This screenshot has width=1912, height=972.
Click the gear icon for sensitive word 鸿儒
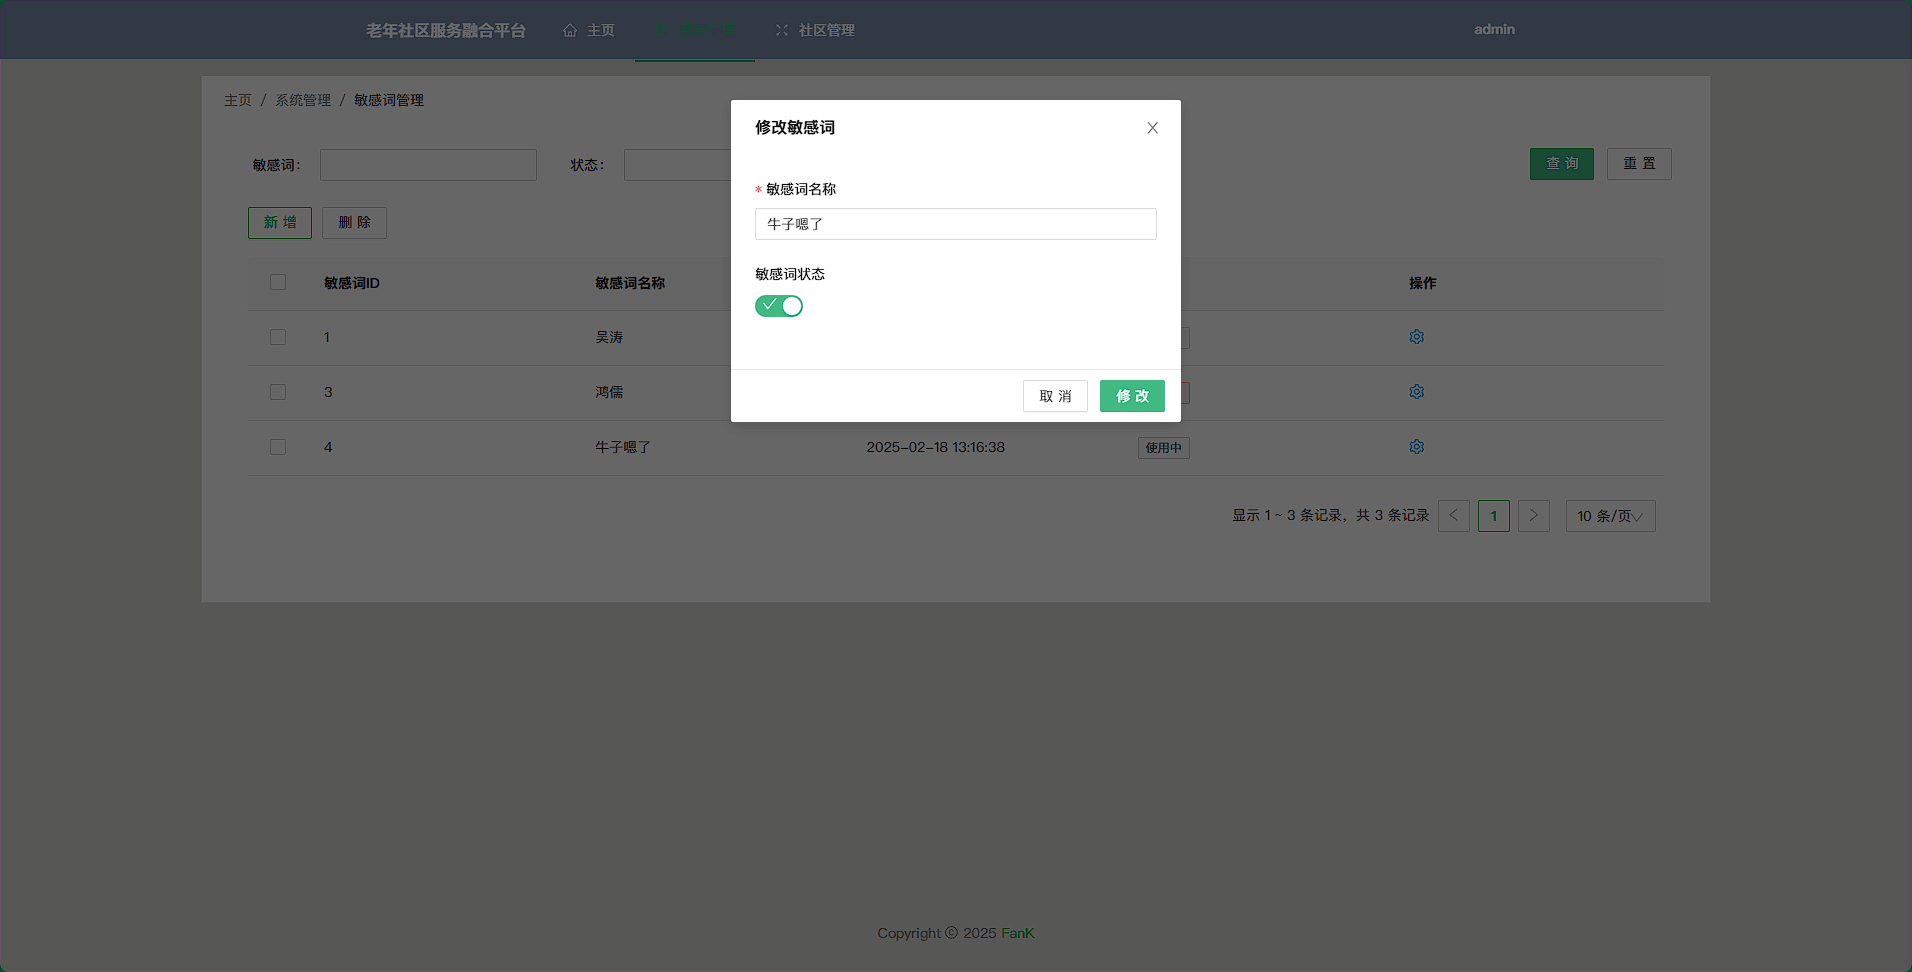pyautogui.click(x=1416, y=392)
